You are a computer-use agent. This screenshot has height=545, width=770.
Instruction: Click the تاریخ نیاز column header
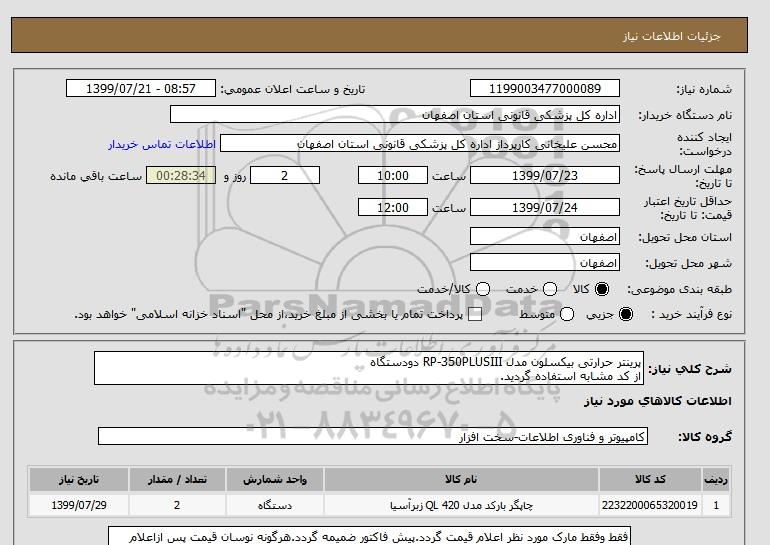click(79, 479)
